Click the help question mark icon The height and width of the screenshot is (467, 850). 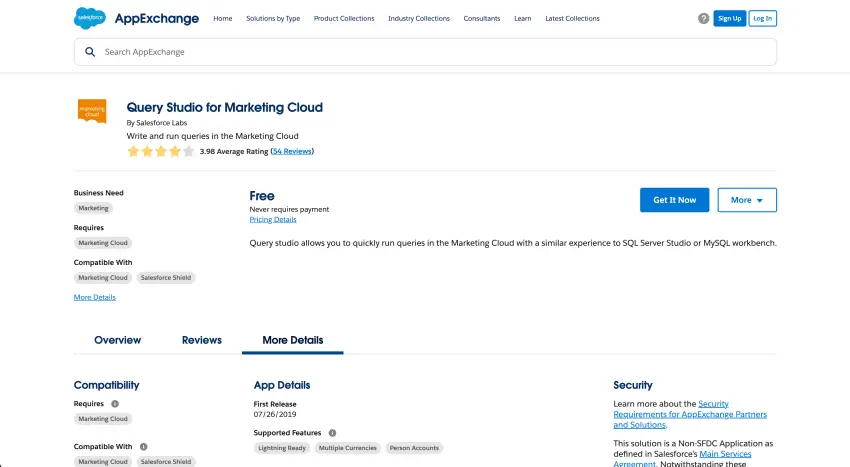703,18
